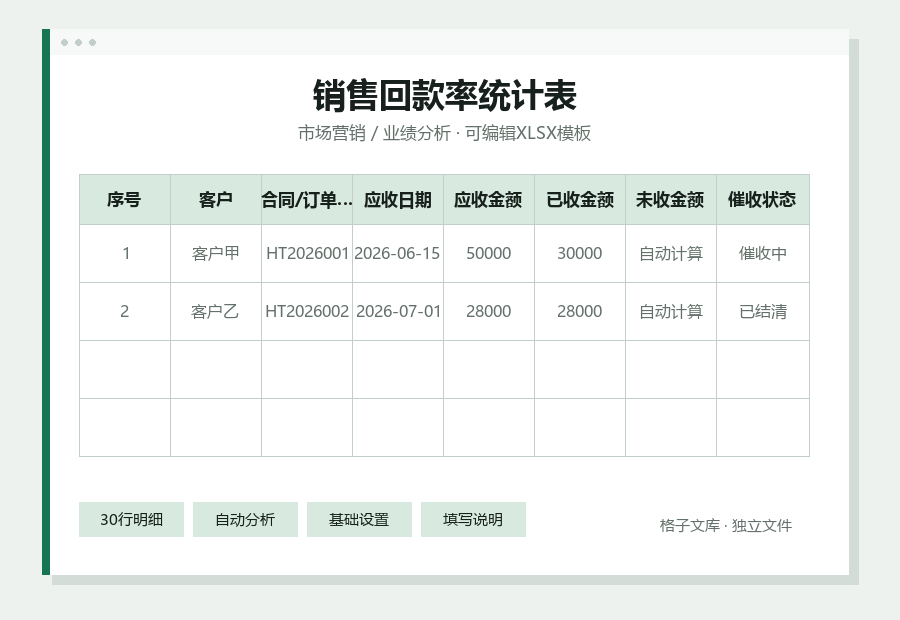Select the 基础设置 tag
Viewport: 900px width, 620px height.
click(x=359, y=520)
